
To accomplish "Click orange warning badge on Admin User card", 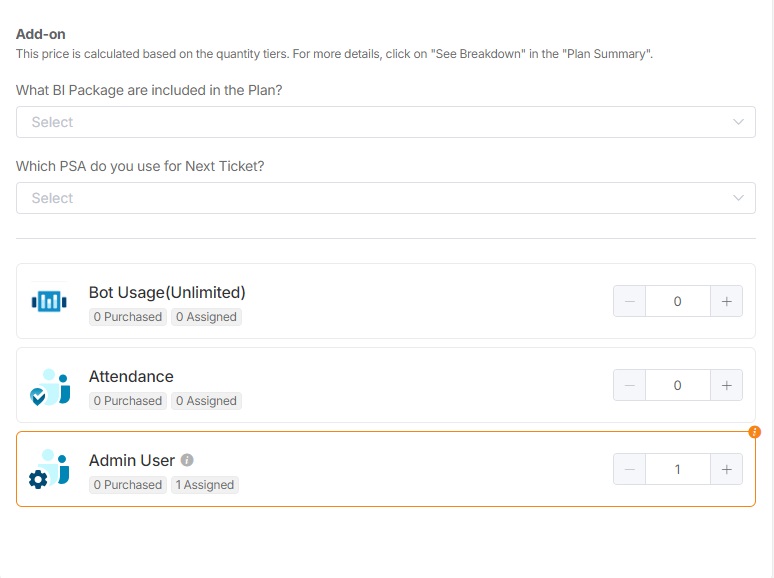I will pos(754,432).
